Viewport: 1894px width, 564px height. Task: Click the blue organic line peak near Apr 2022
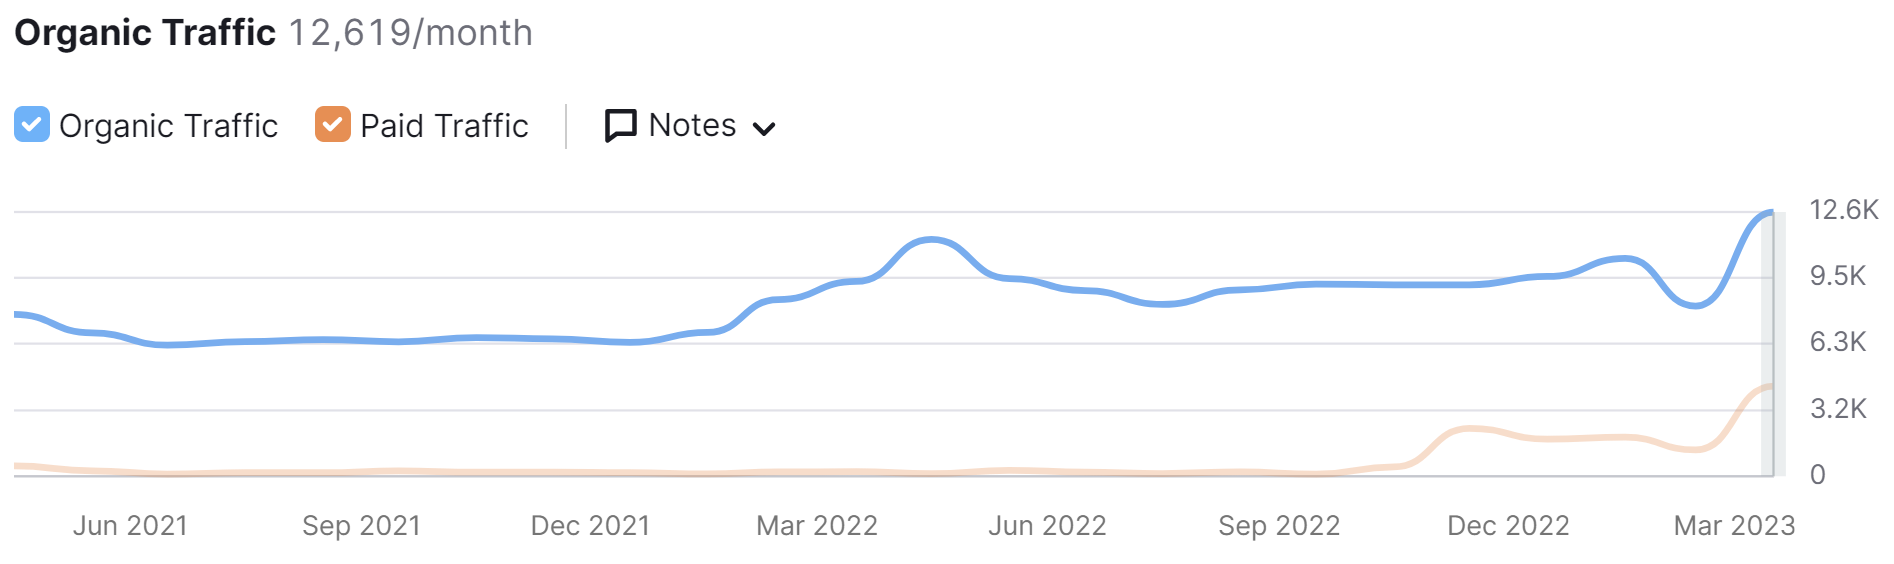[x=931, y=239]
